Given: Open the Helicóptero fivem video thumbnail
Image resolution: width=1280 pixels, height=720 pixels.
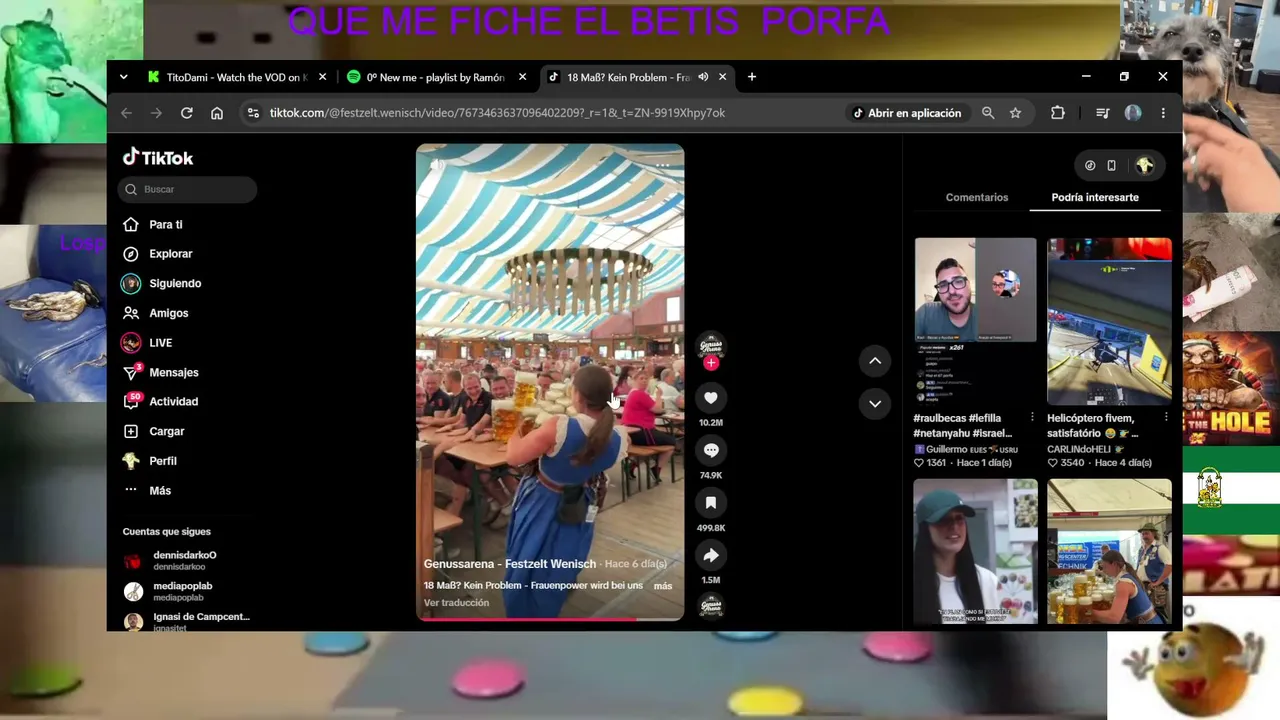Looking at the screenshot, I should coord(1109,321).
